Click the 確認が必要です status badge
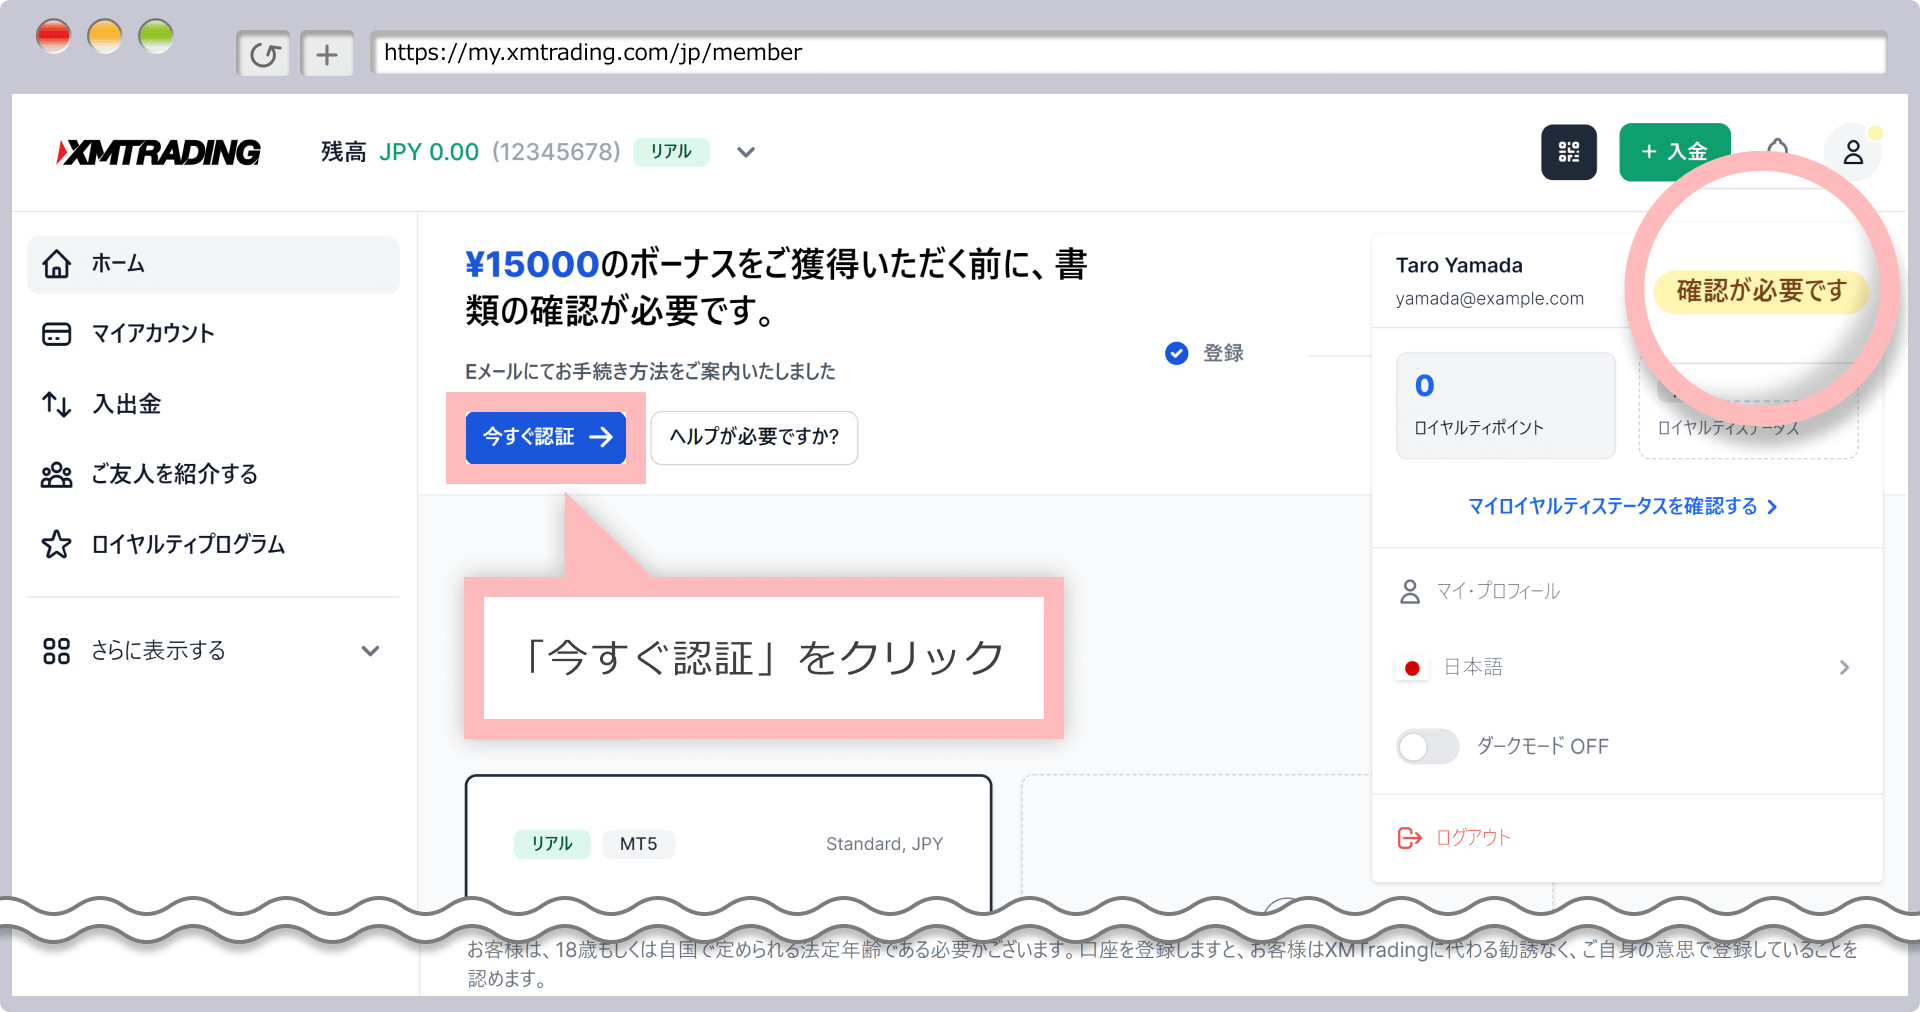 pyautogui.click(x=1761, y=291)
